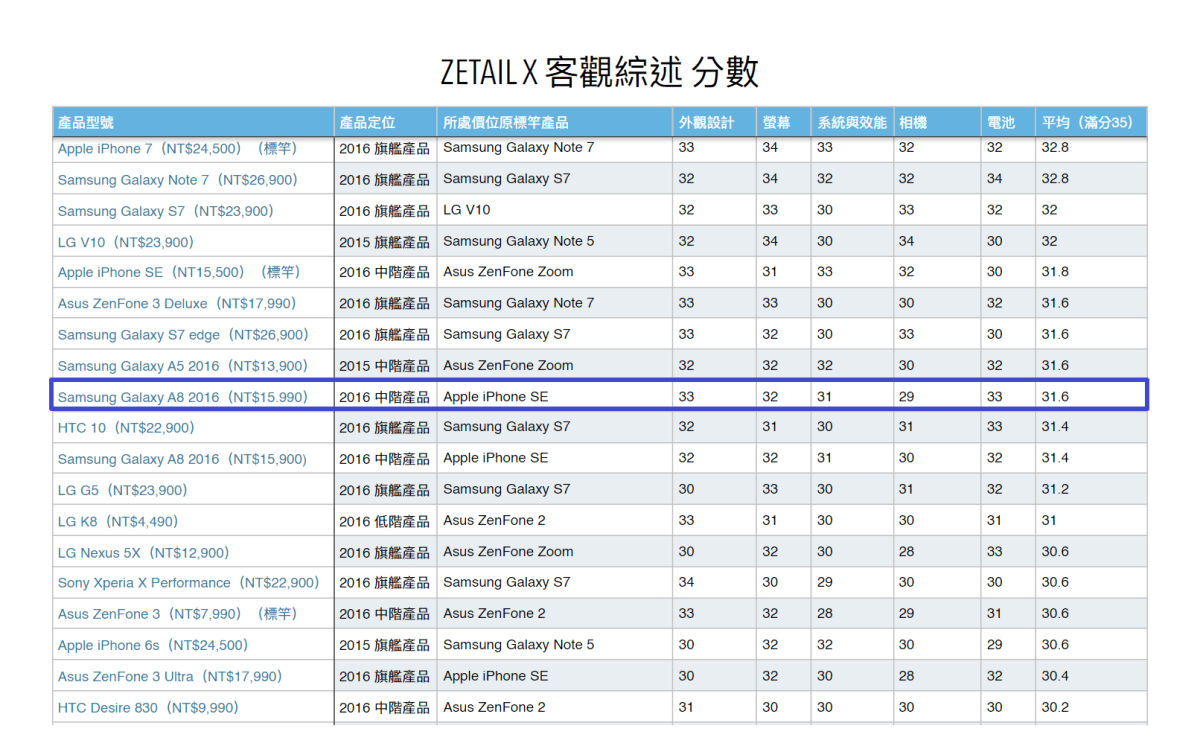Open the Apple iPhone 7 (NT$24,500) product link
This screenshot has height=752, width=1200.
pyautogui.click(x=177, y=149)
